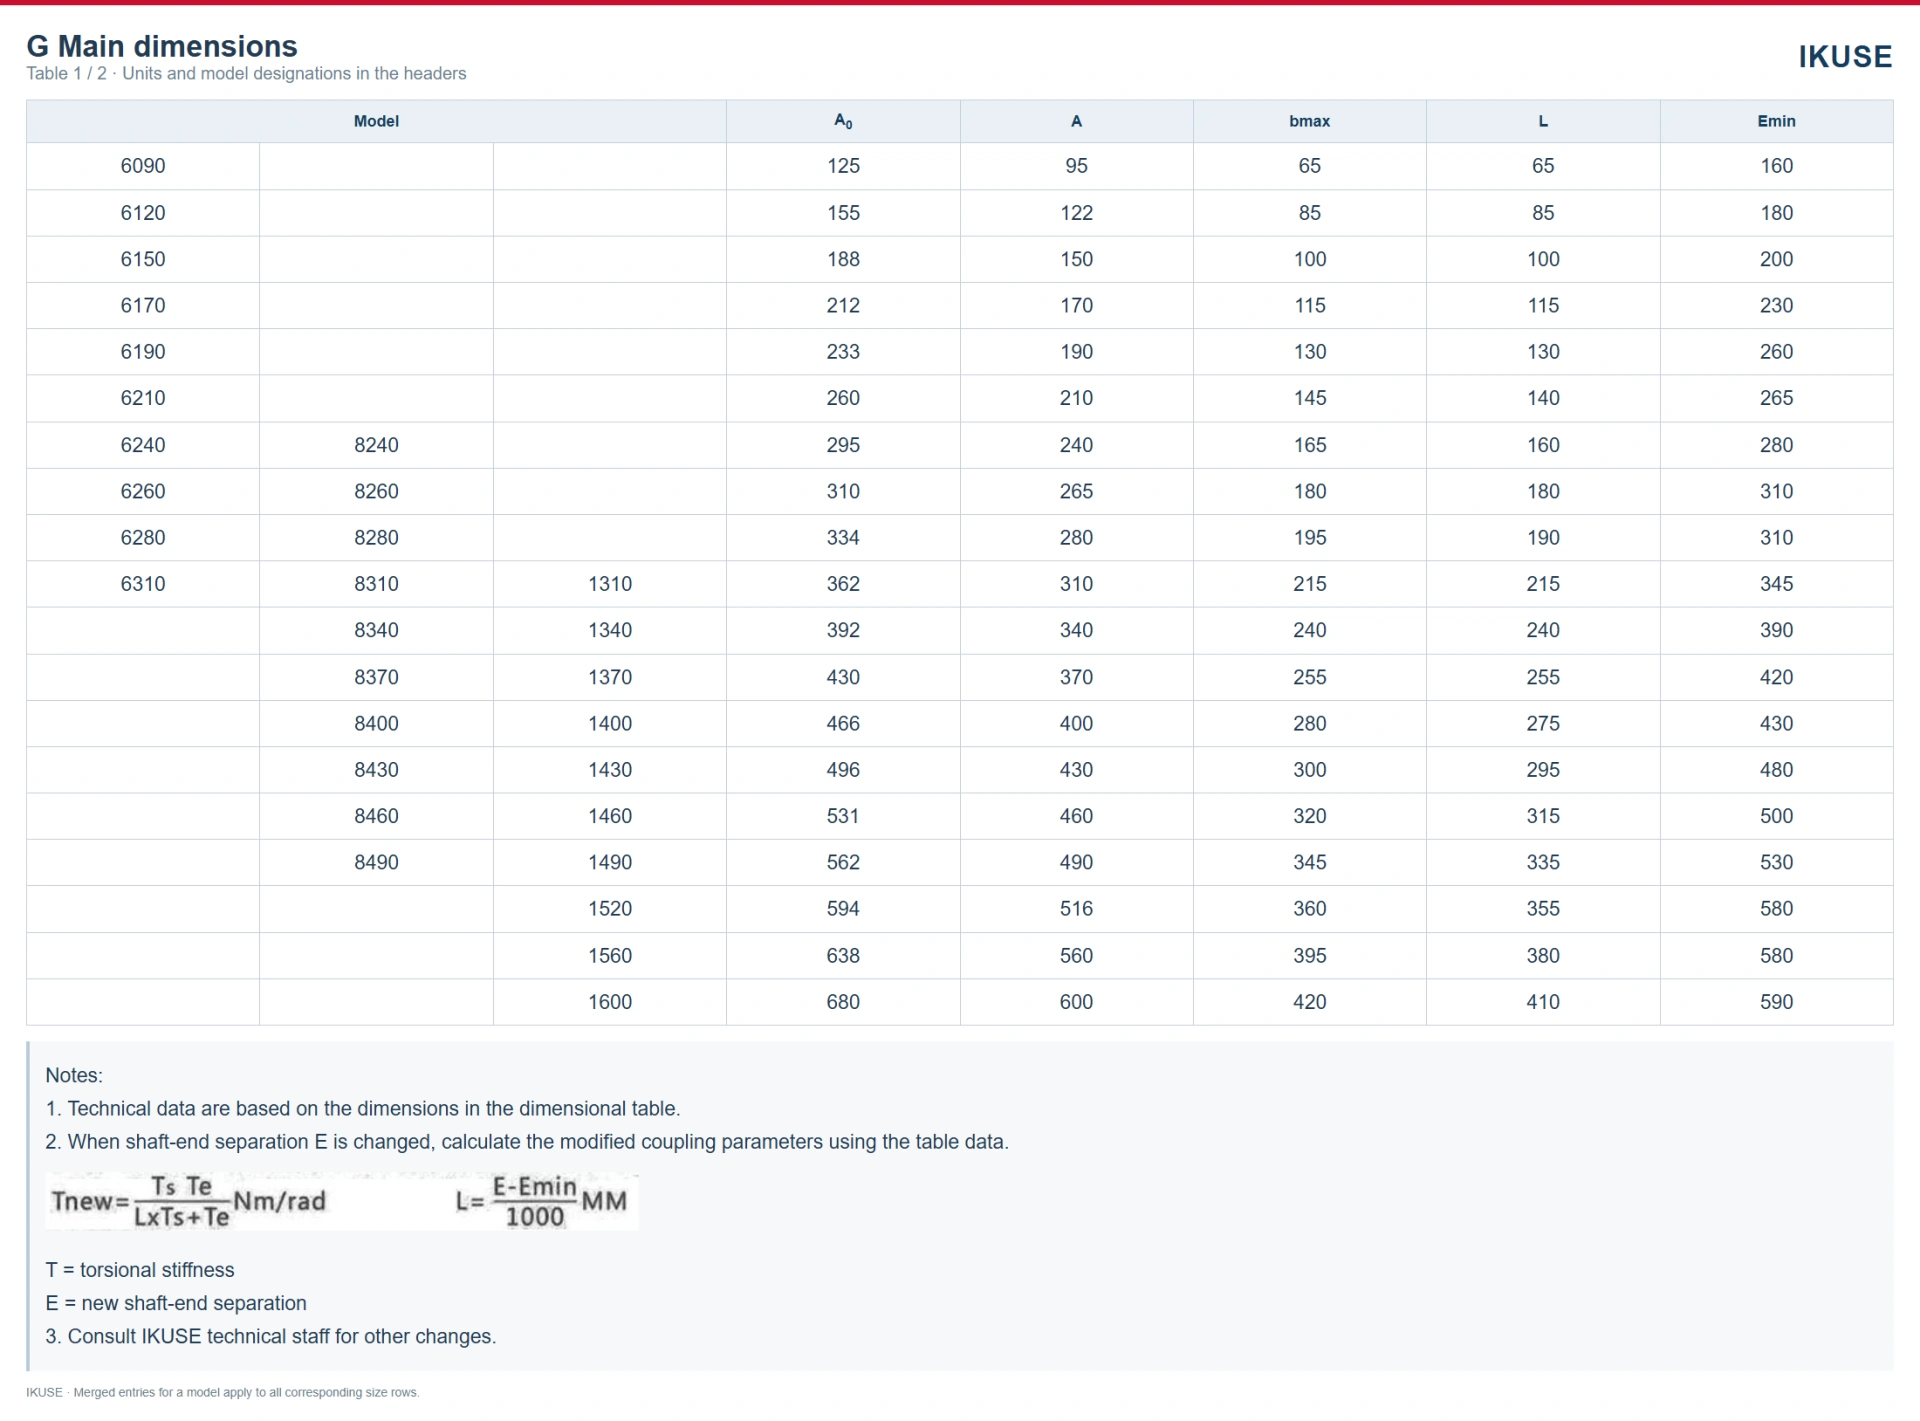Viewport: 1920px width, 1421px height.
Task: Select model cell 6150
Action: coord(143,259)
